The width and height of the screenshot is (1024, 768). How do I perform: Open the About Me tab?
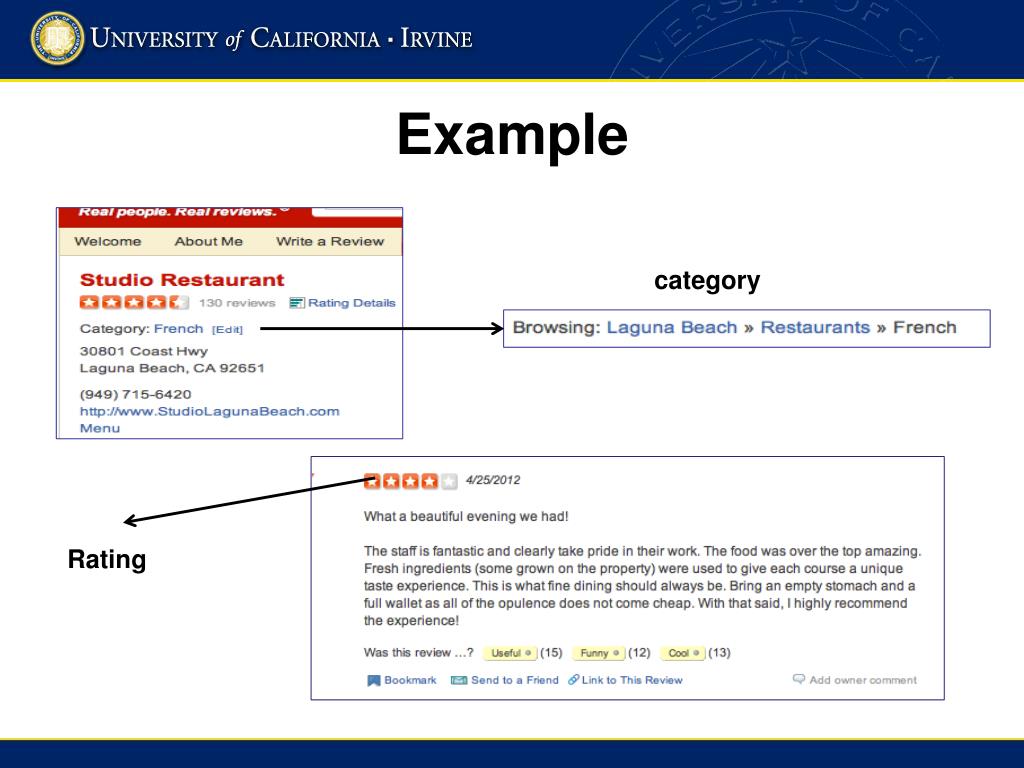[208, 242]
